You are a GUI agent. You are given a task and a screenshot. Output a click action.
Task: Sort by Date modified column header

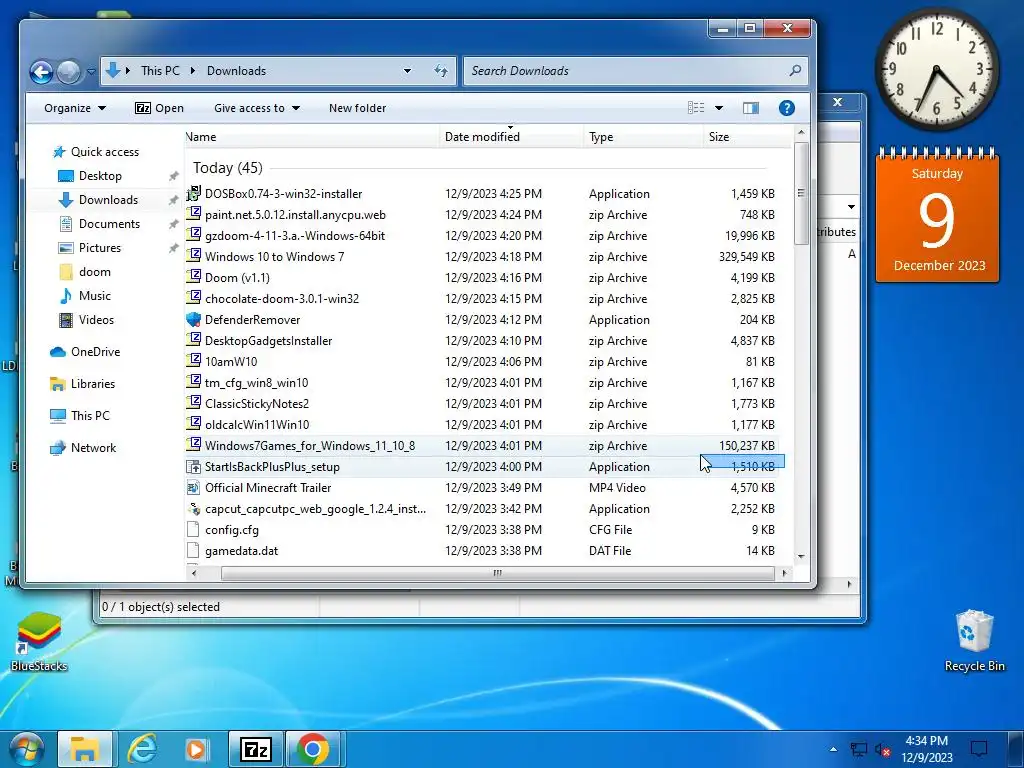coord(511,136)
